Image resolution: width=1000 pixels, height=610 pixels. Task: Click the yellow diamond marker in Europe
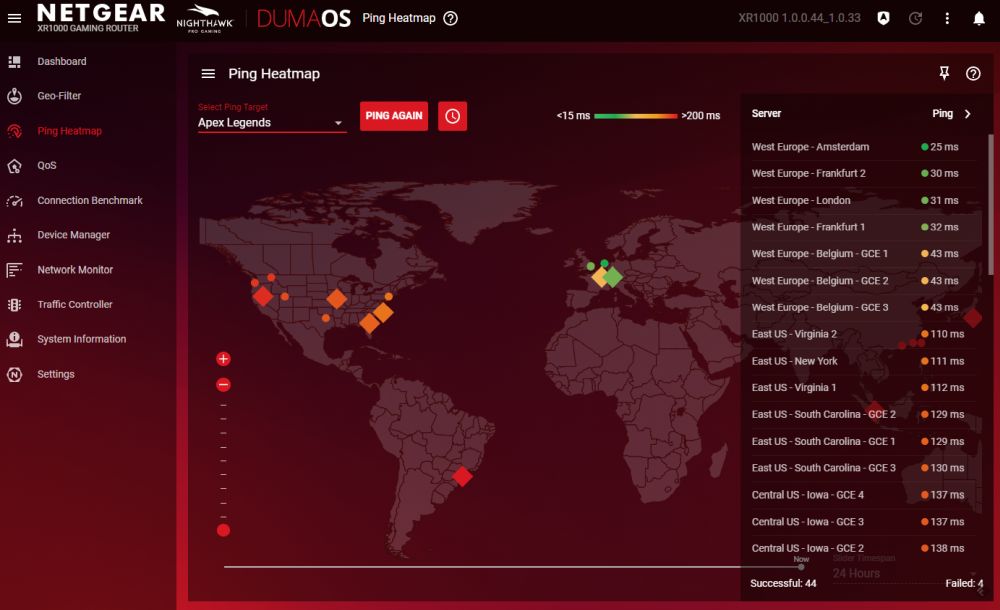(599, 277)
